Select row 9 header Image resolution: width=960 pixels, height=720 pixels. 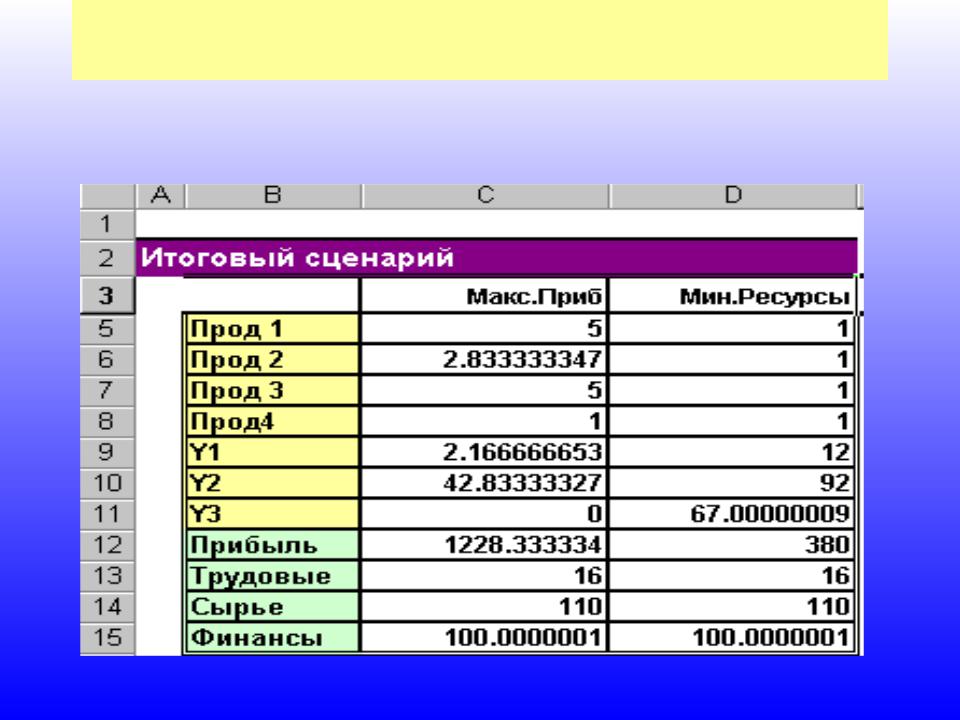pos(107,452)
